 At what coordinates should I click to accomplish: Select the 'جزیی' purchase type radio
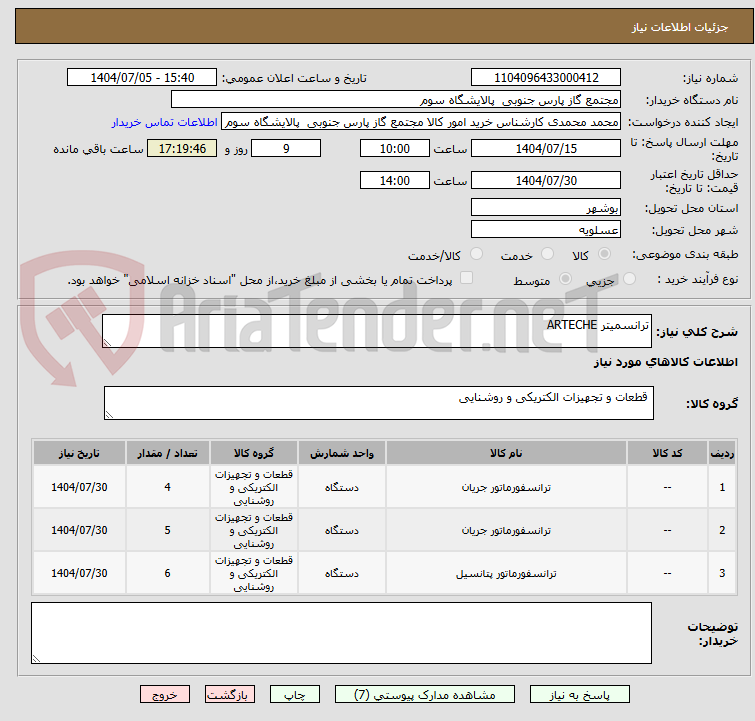(629, 279)
